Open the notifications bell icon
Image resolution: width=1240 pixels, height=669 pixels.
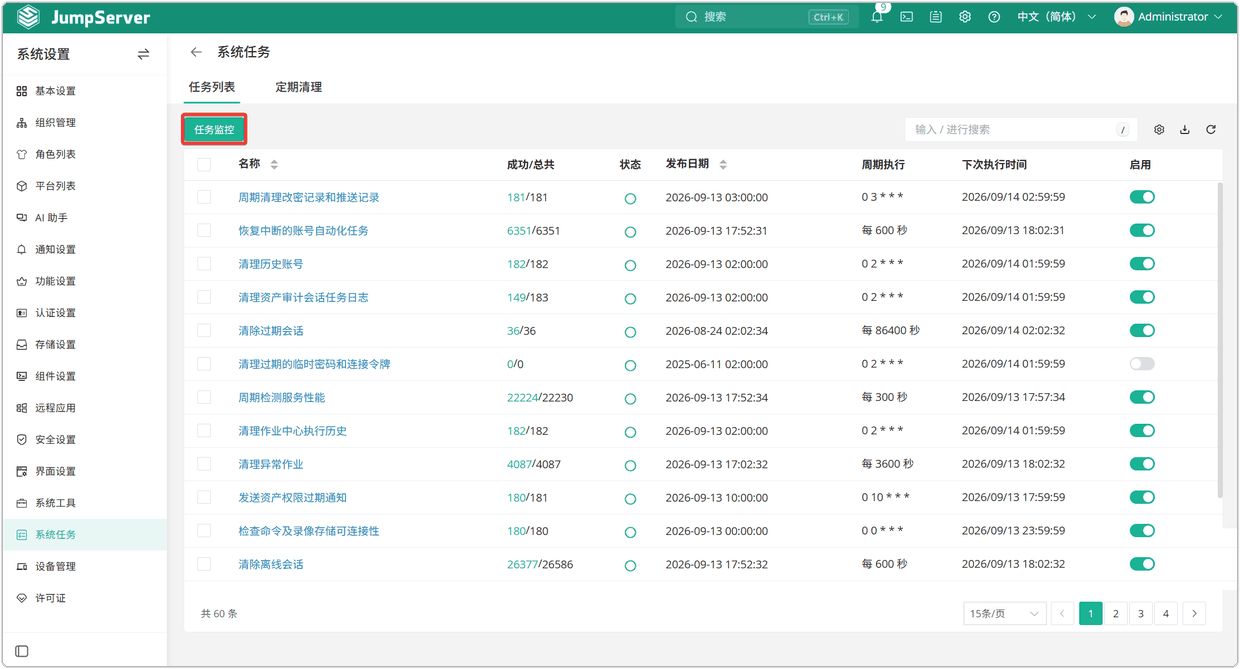pos(877,17)
